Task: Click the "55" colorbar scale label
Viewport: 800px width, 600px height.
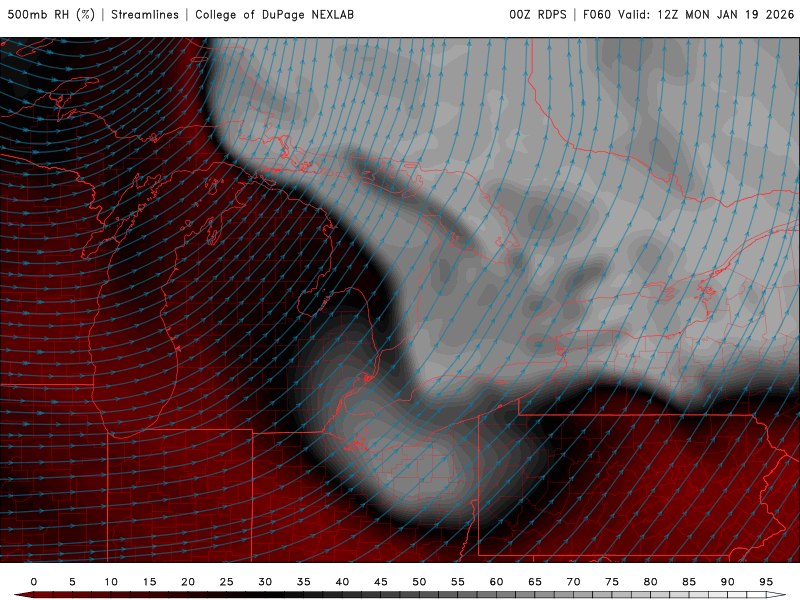Action: 458,582
